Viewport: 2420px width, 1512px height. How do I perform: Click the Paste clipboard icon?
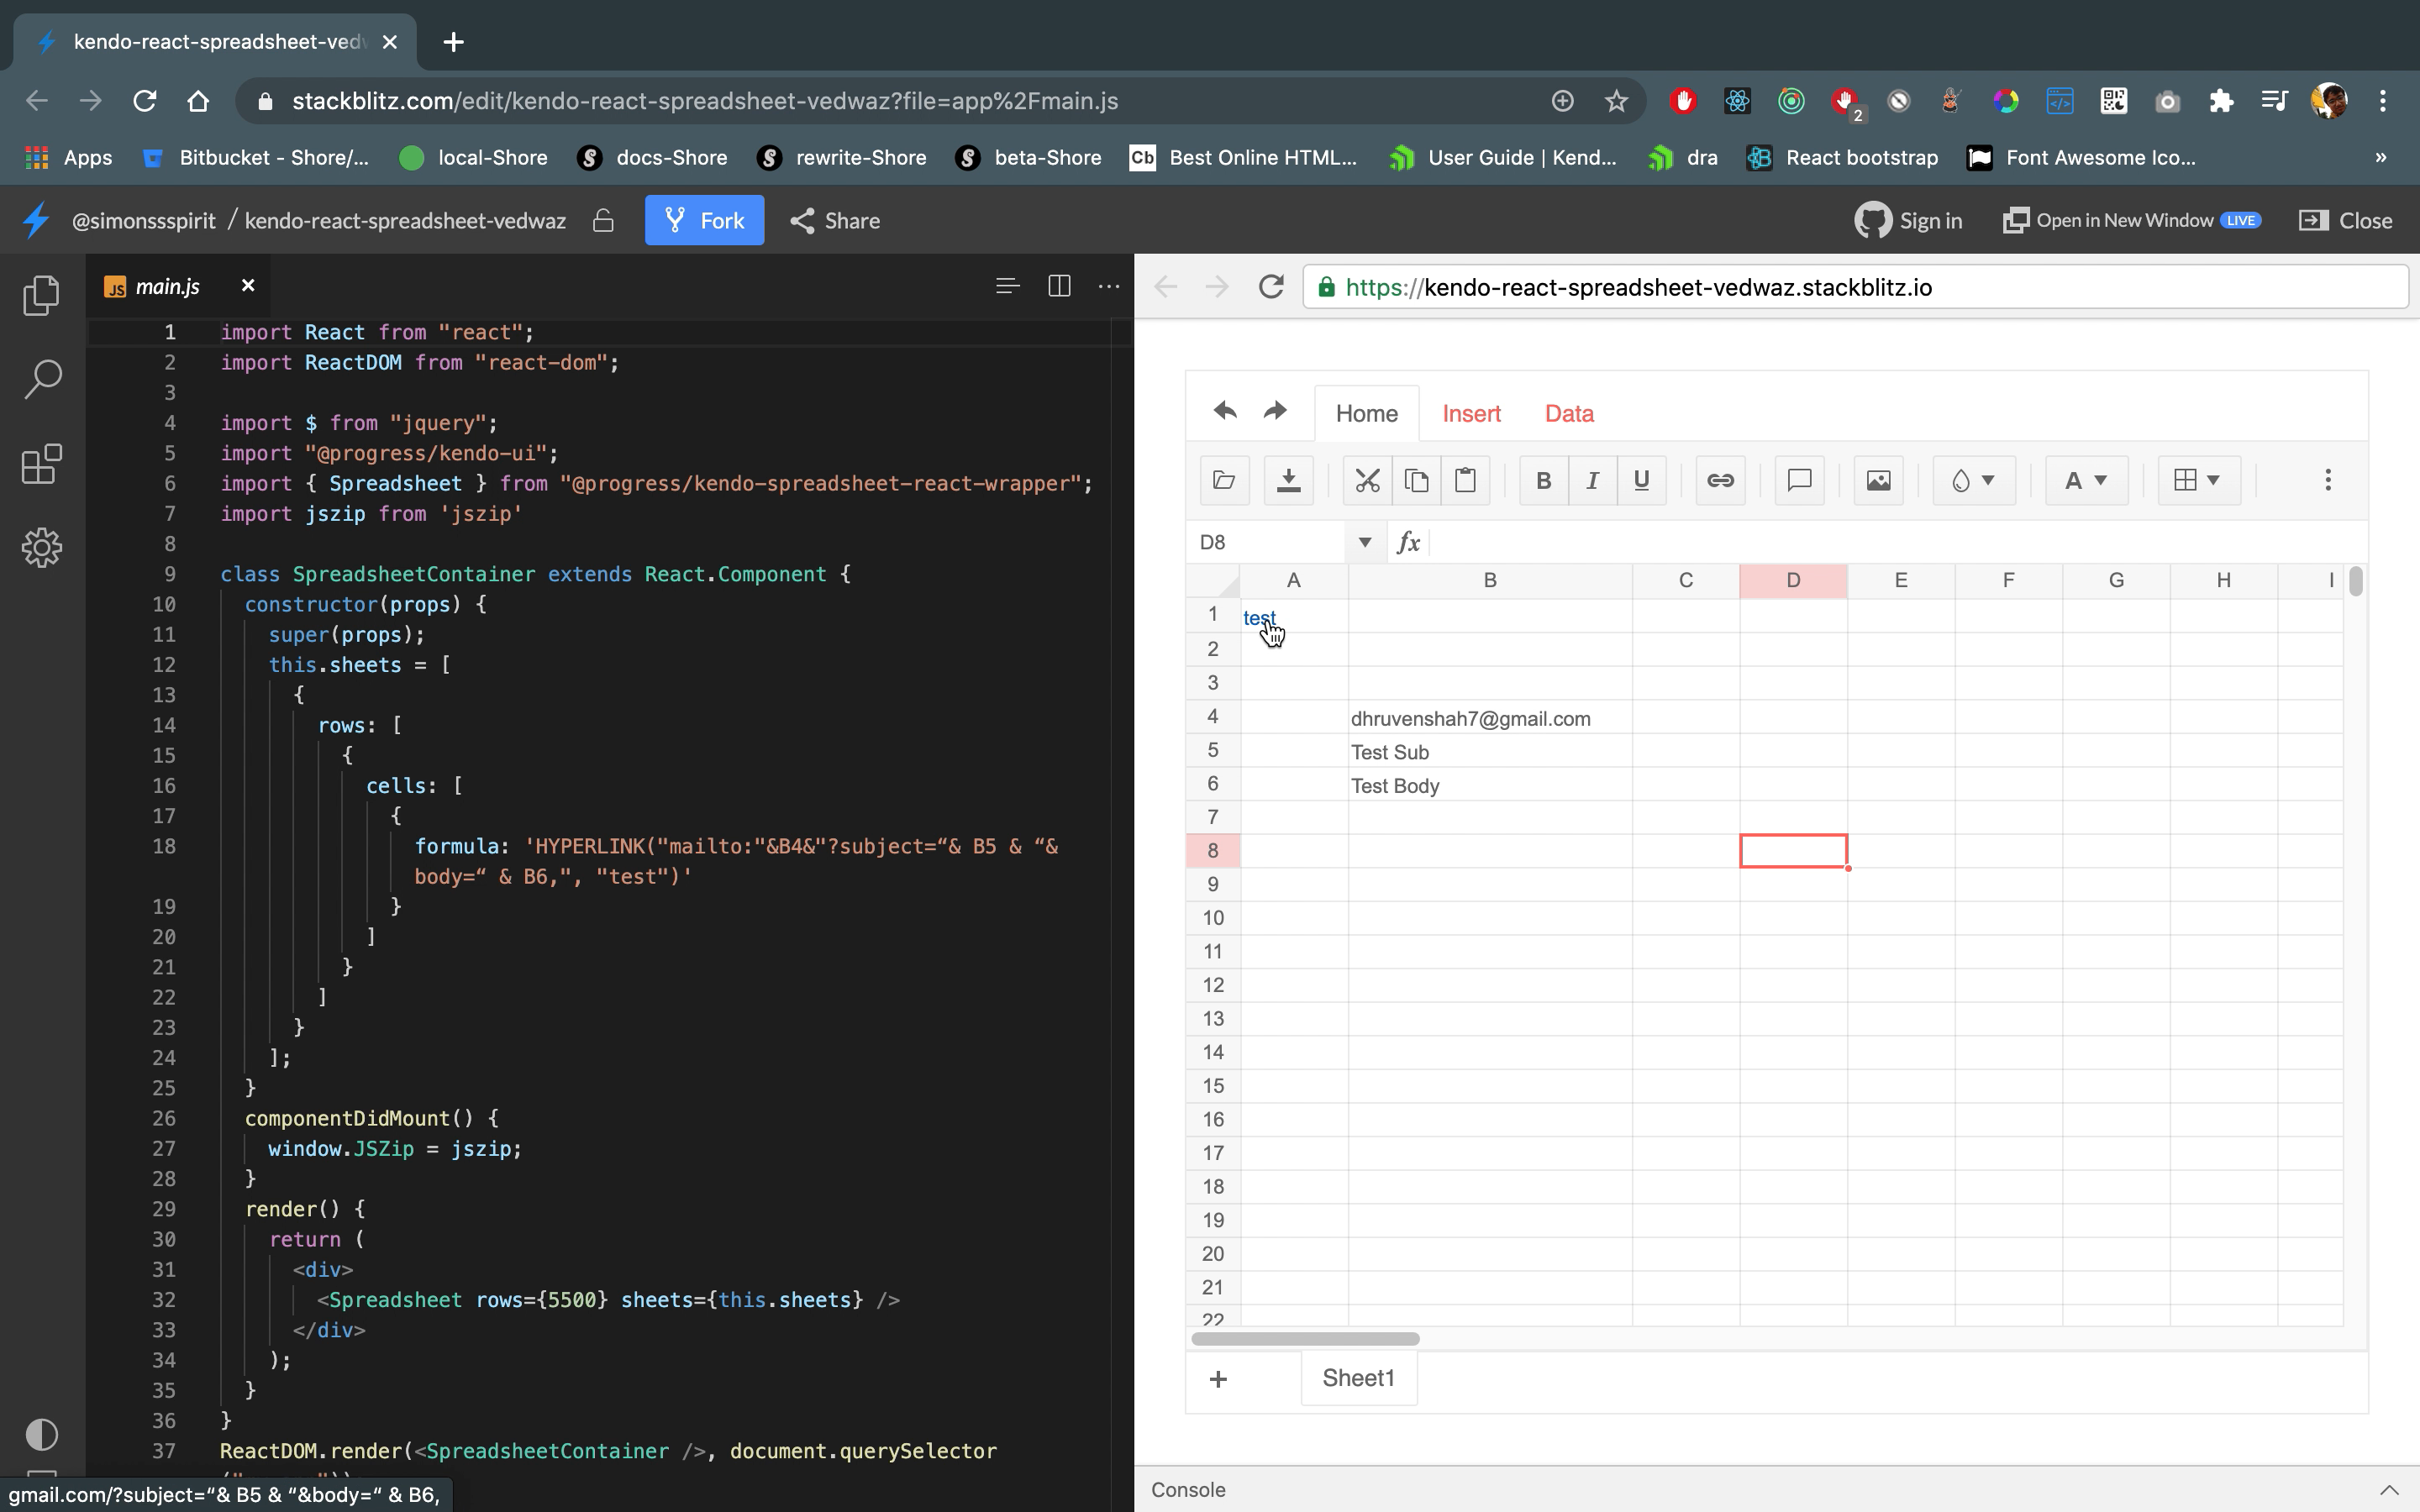tap(1465, 480)
